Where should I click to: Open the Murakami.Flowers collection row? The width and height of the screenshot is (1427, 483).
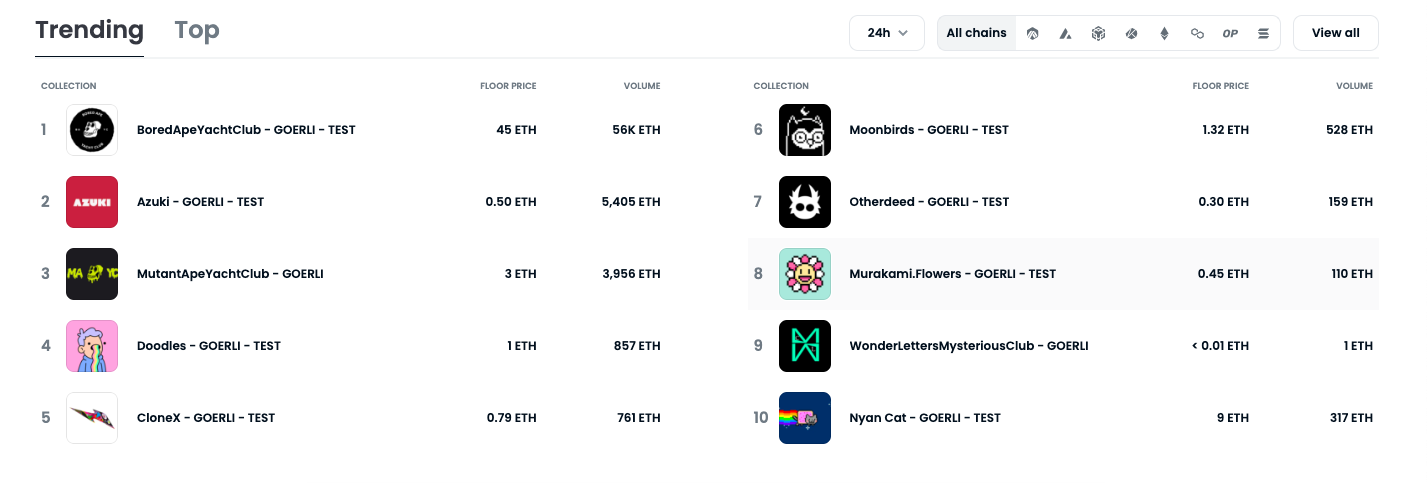(952, 274)
